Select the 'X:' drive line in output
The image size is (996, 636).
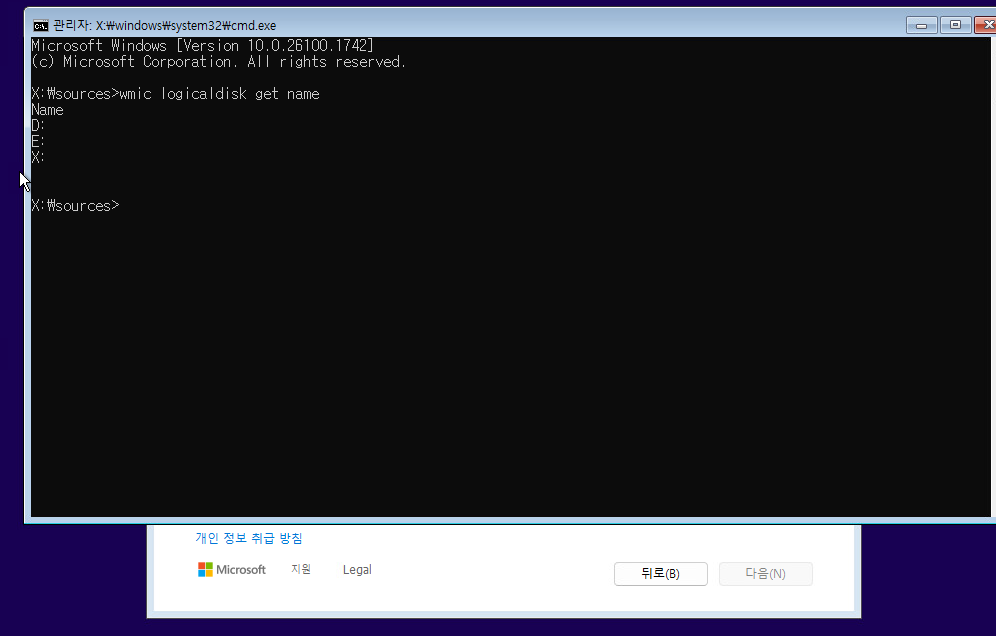click(38, 158)
